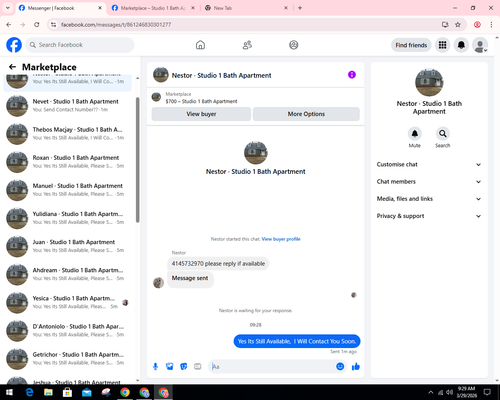This screenshot has width=500, height=400.
Task: Send a voice clip microphone icon
Action: pos(155,367)
